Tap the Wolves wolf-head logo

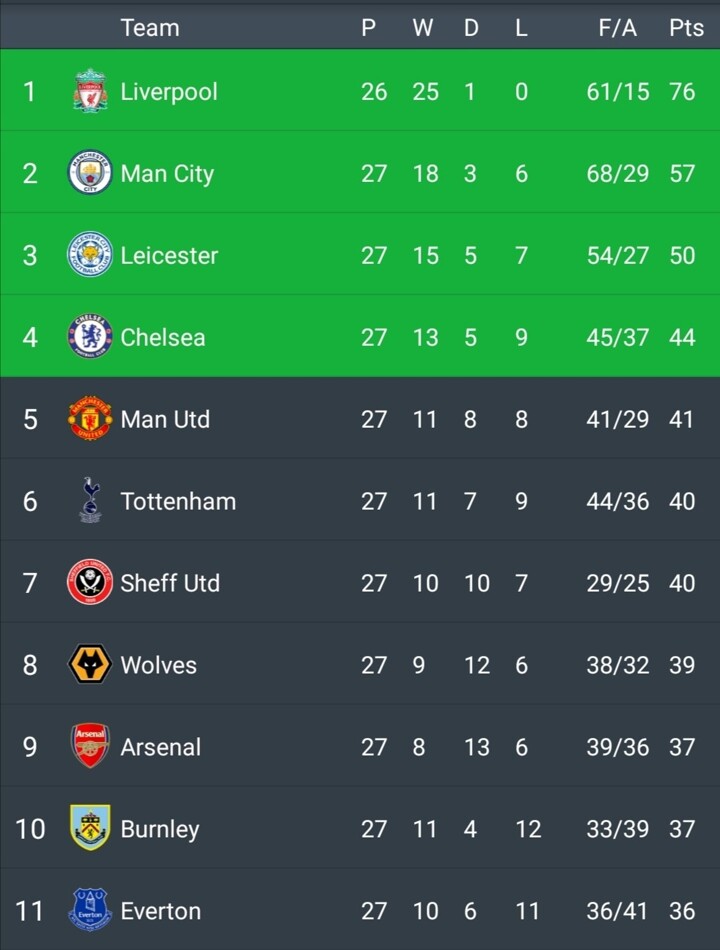tap(90, 665)
